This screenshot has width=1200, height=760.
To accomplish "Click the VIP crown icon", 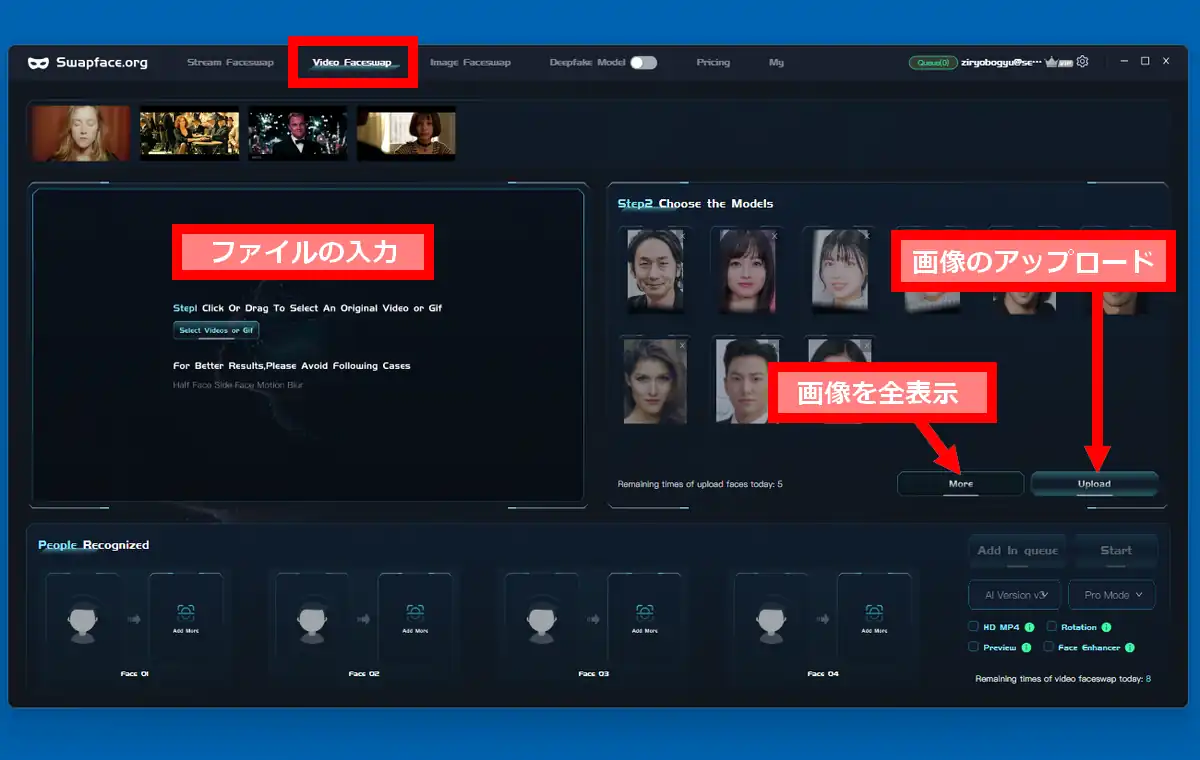I will [x=1052, y=62].
